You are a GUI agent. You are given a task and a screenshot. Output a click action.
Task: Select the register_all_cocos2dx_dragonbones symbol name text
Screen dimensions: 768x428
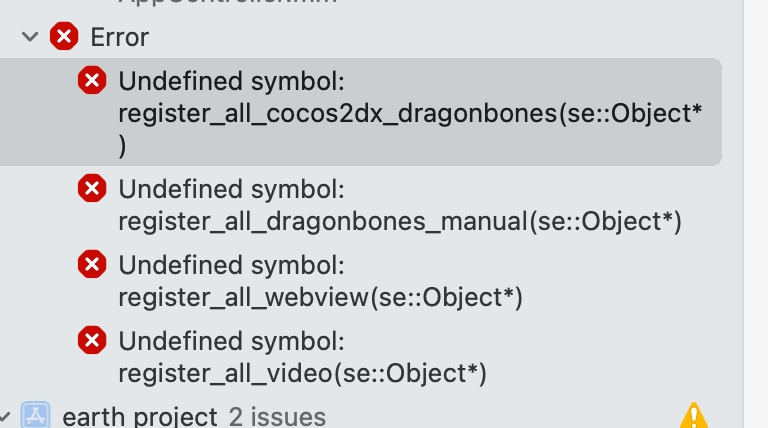point(410,113)
